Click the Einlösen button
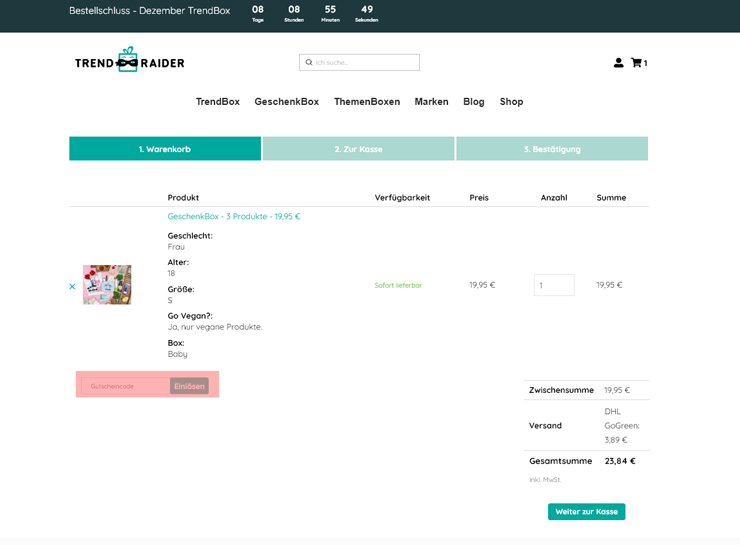The width and height of the screenshot is (740, 545). 189,386
